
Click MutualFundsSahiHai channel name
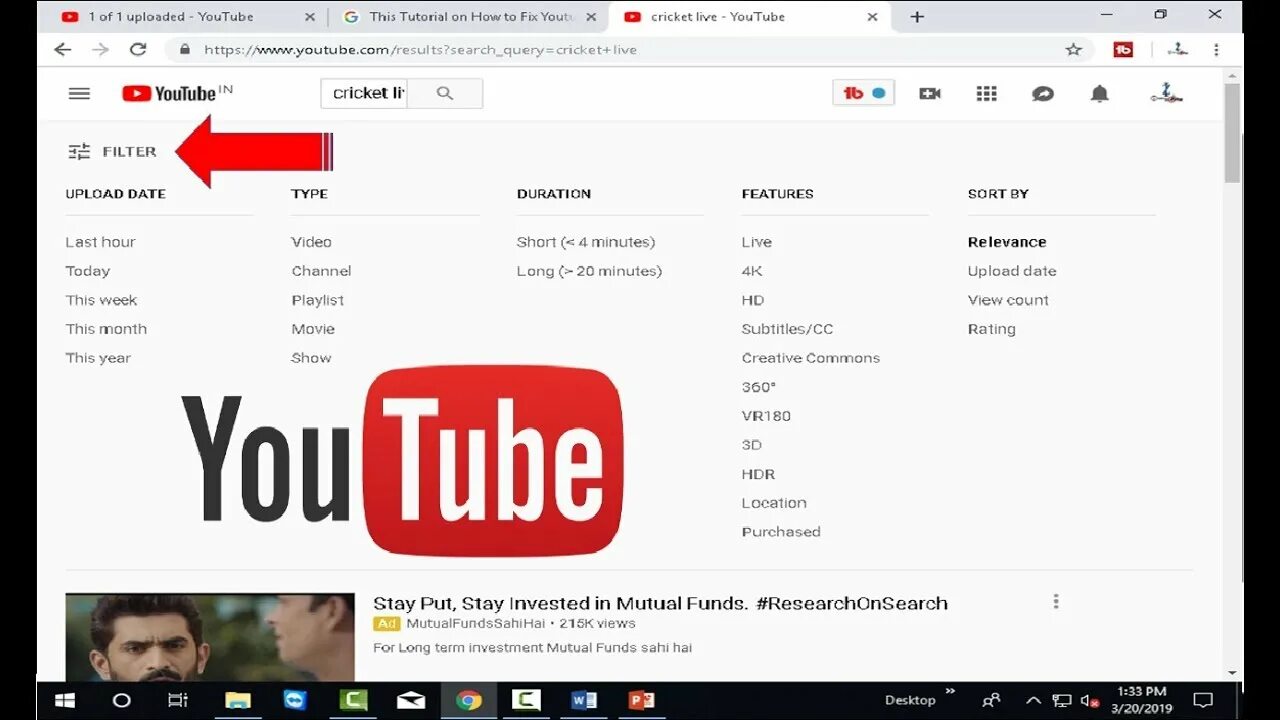pos(476,623)
